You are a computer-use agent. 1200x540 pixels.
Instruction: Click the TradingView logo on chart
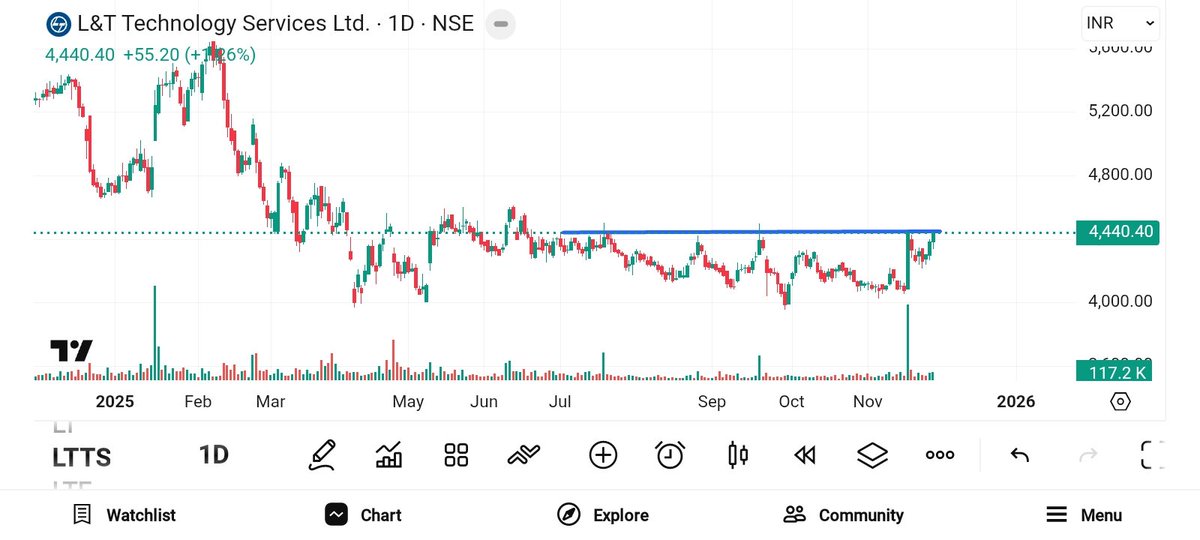coord(71,351)
